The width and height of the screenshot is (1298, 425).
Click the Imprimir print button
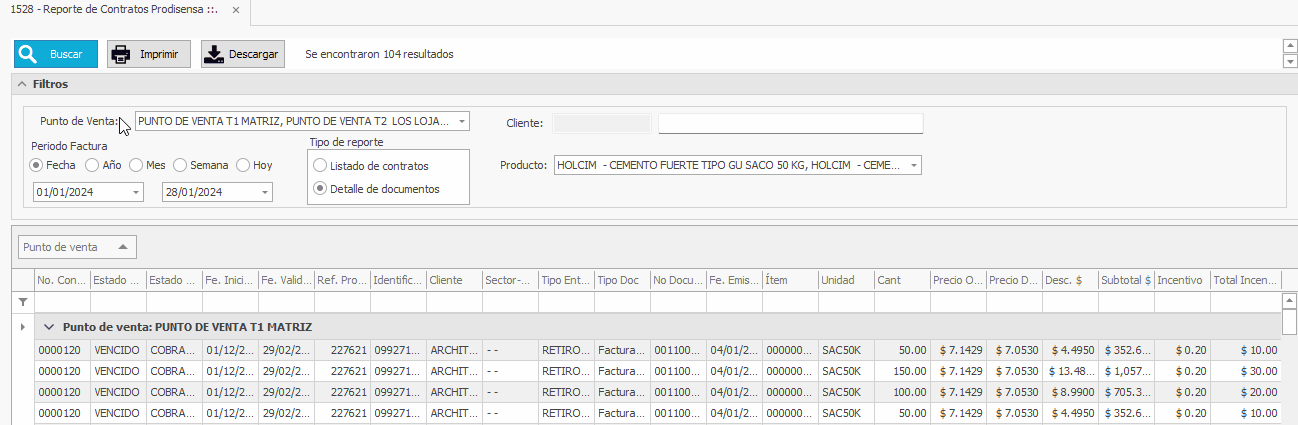click(x=149, y=54)
